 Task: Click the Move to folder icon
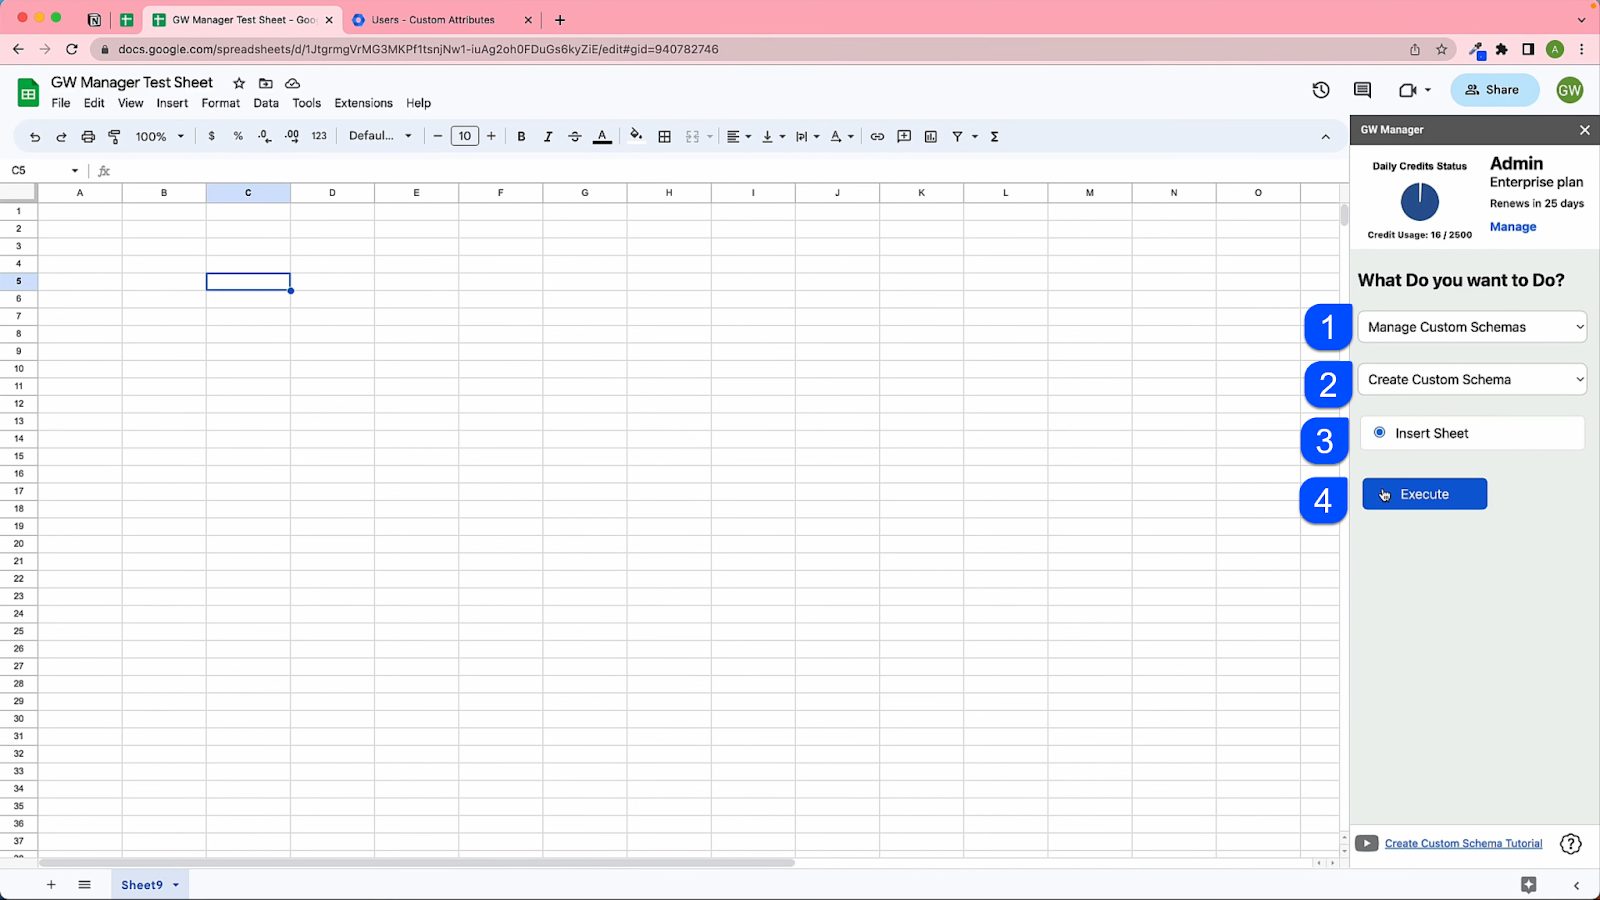click(x=266, y=83)
